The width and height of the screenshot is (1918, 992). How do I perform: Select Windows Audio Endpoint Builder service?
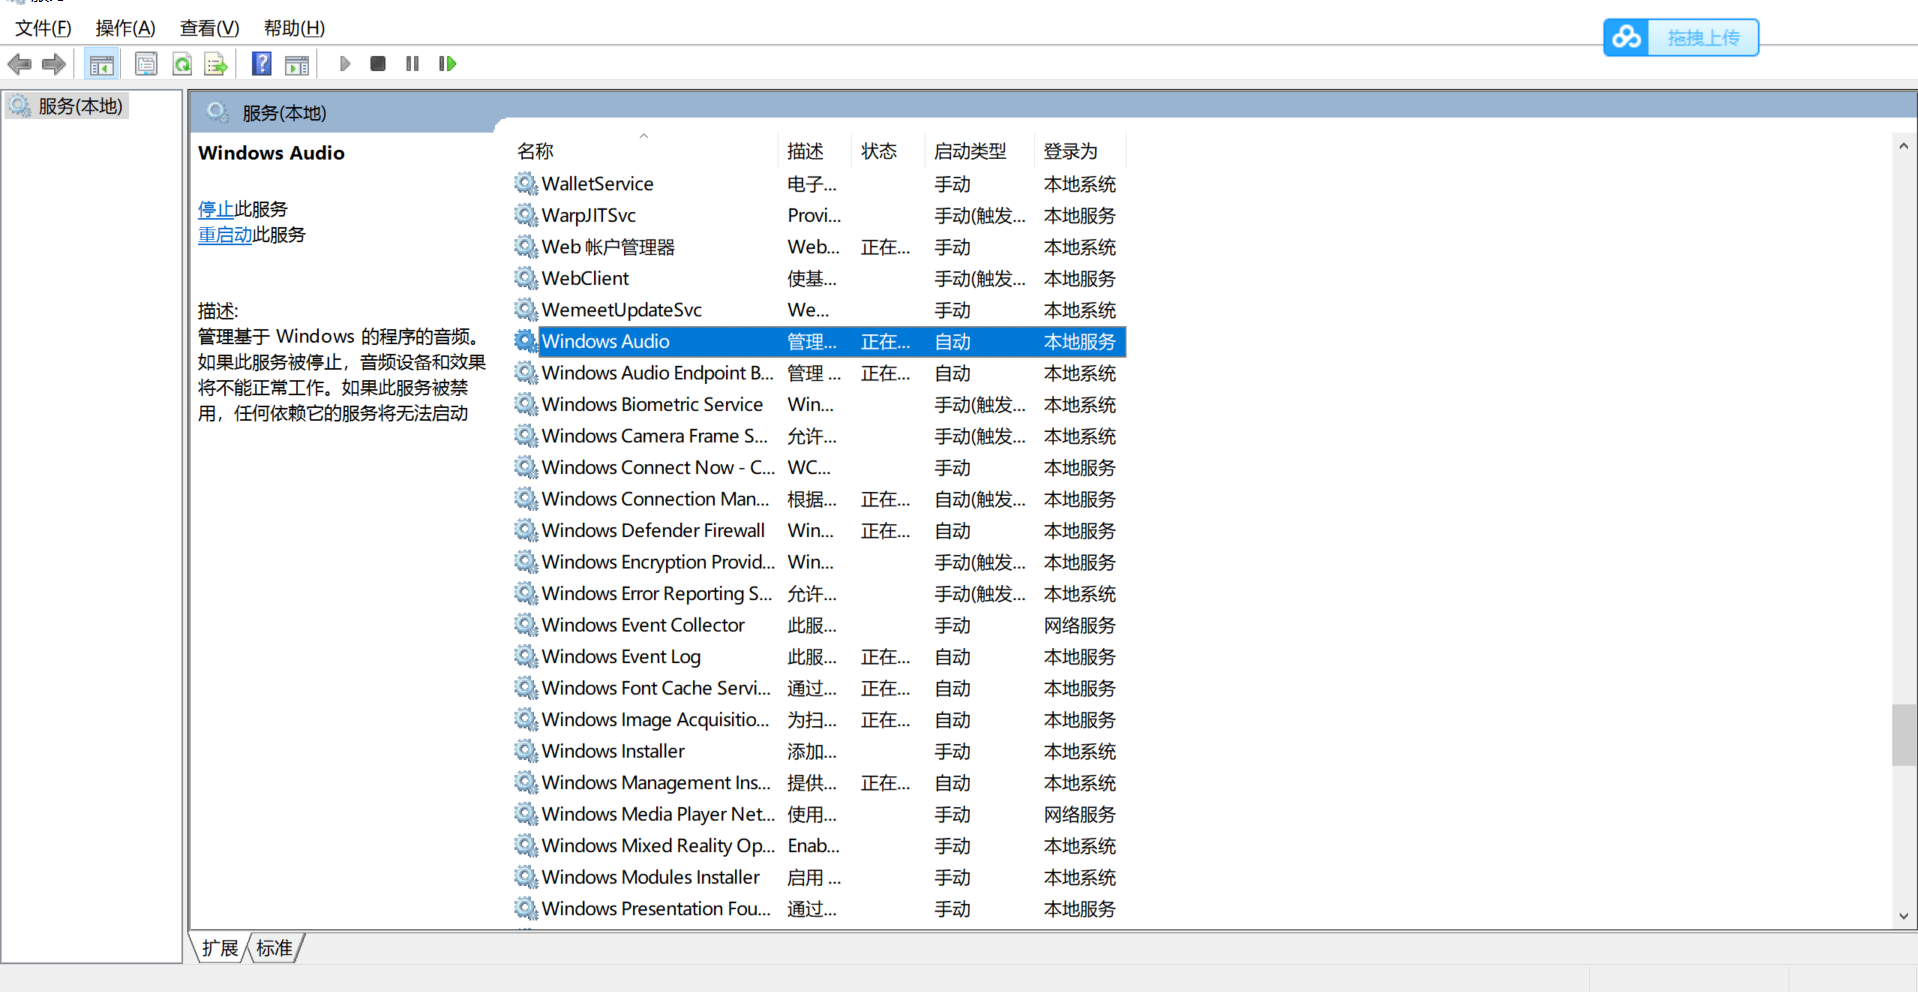pos(819,373)
